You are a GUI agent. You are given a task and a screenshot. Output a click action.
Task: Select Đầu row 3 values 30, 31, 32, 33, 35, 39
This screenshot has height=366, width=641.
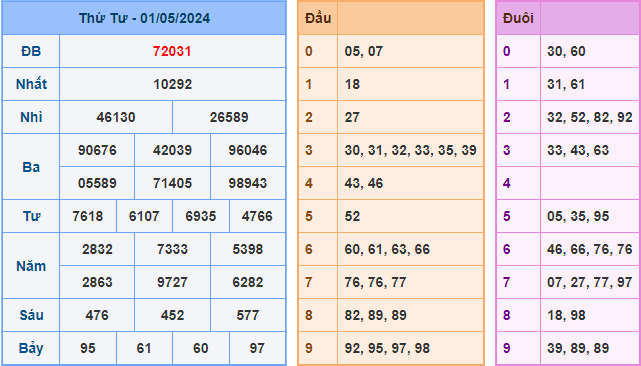410,150
